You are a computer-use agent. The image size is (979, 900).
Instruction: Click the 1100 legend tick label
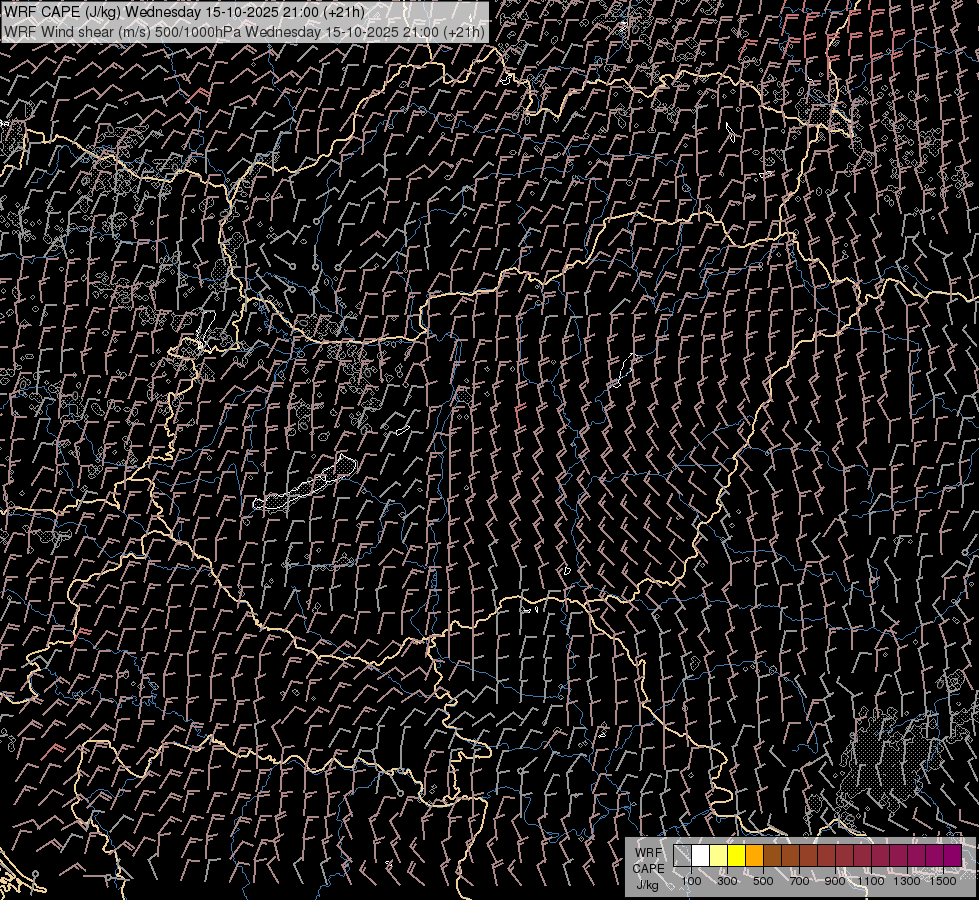(871, 881)
